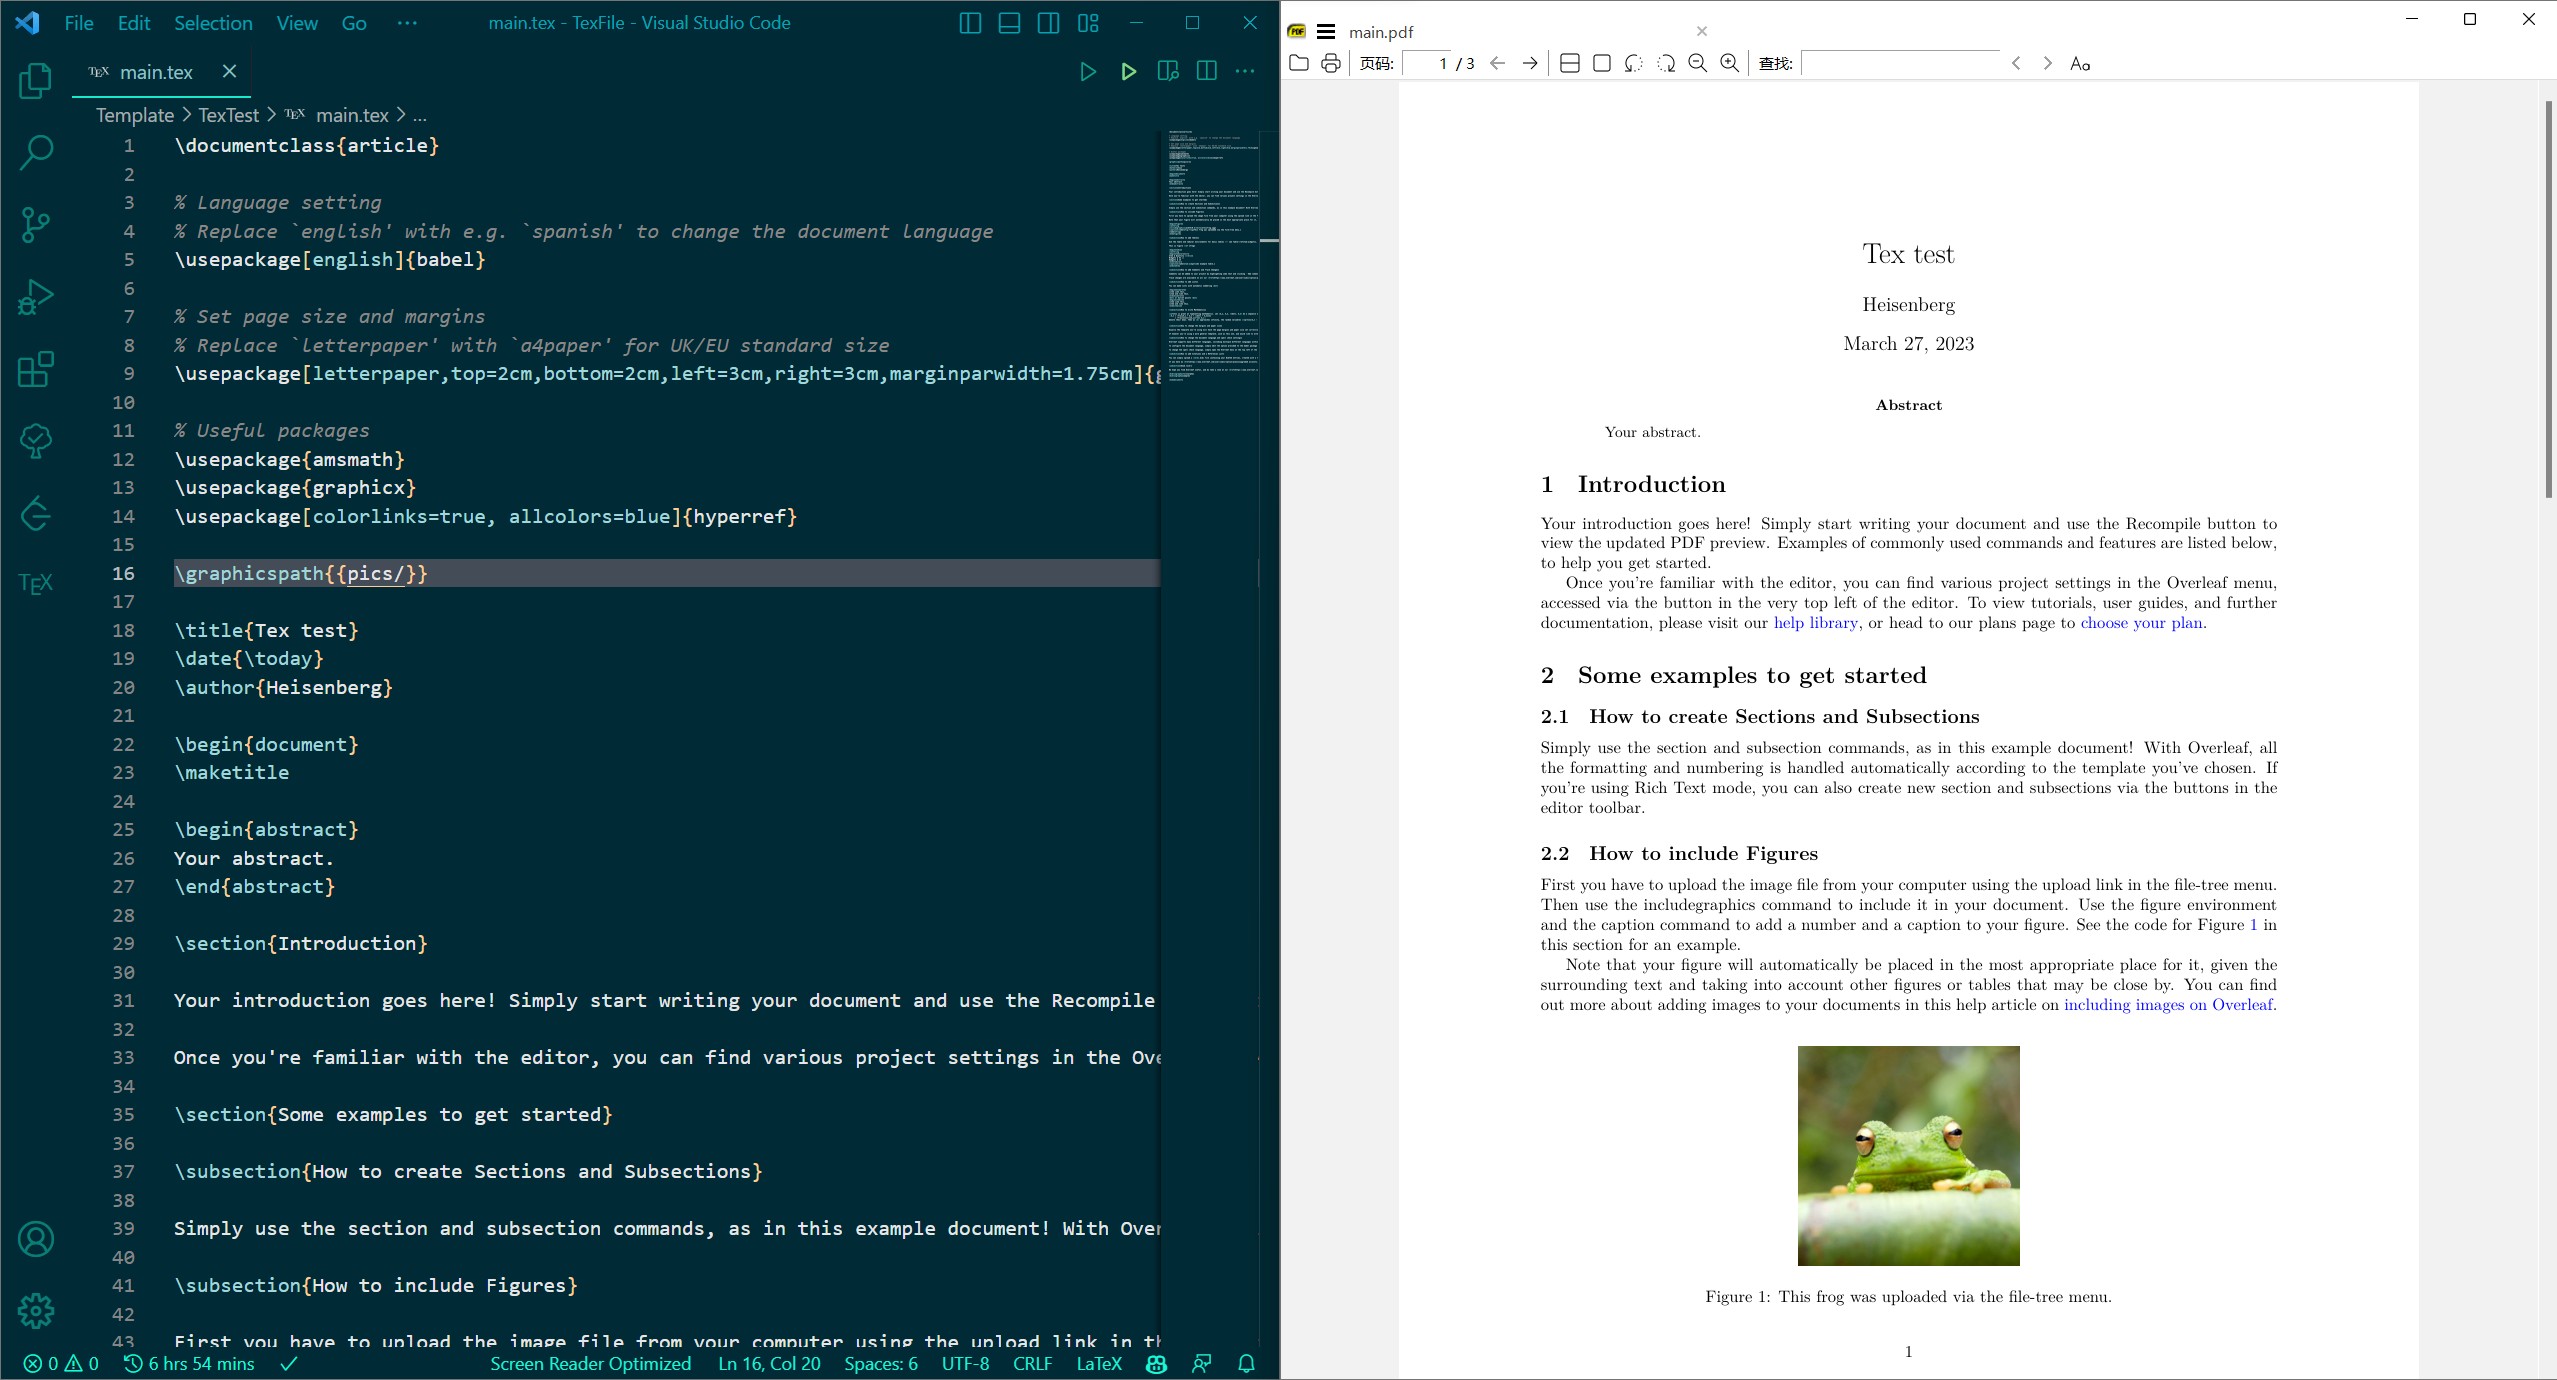The width and height of the screenshot is (2557, 1380).
Task: Toggle the primary side bar layout button
Action: (x=969, y=23)
